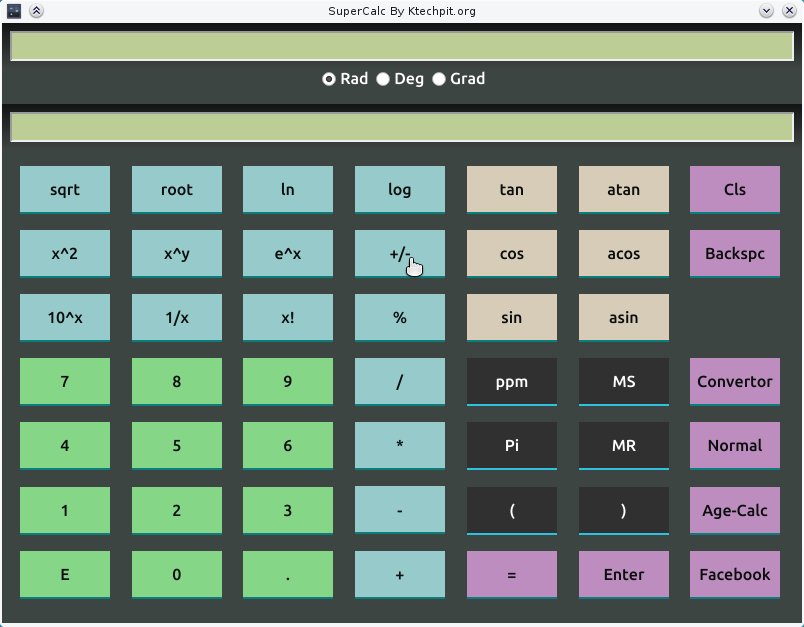Click digit 0
Image resolution: width=804 pixels, height=627 pixels.
click(177, 575)
